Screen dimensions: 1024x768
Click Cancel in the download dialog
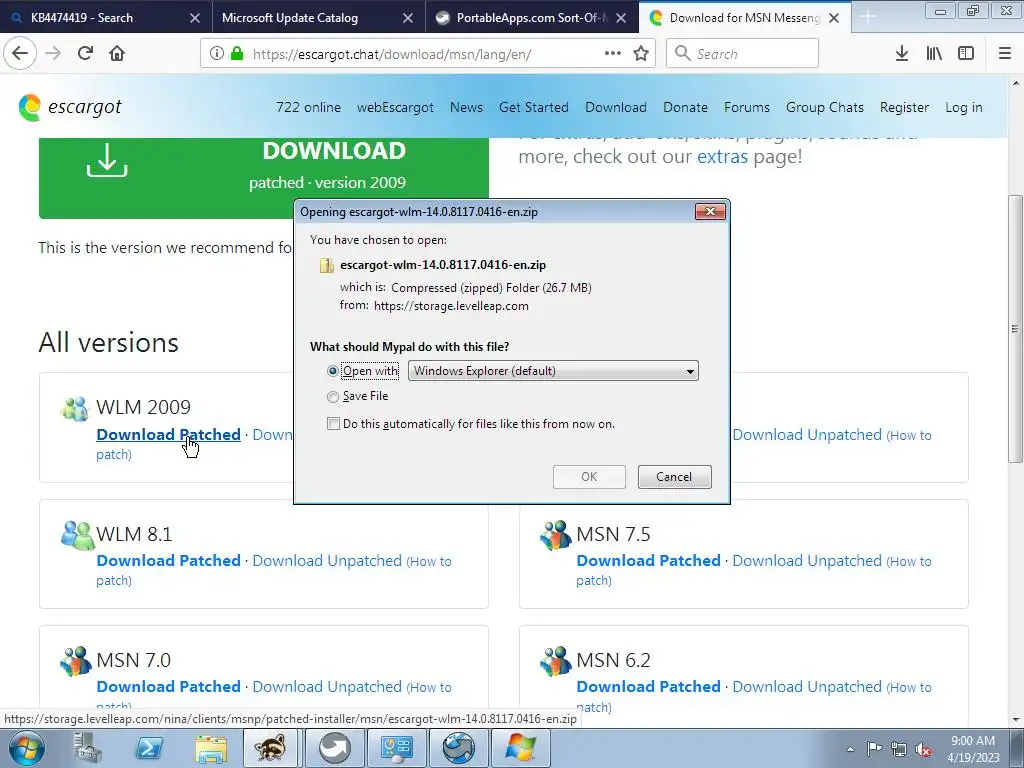674,477
